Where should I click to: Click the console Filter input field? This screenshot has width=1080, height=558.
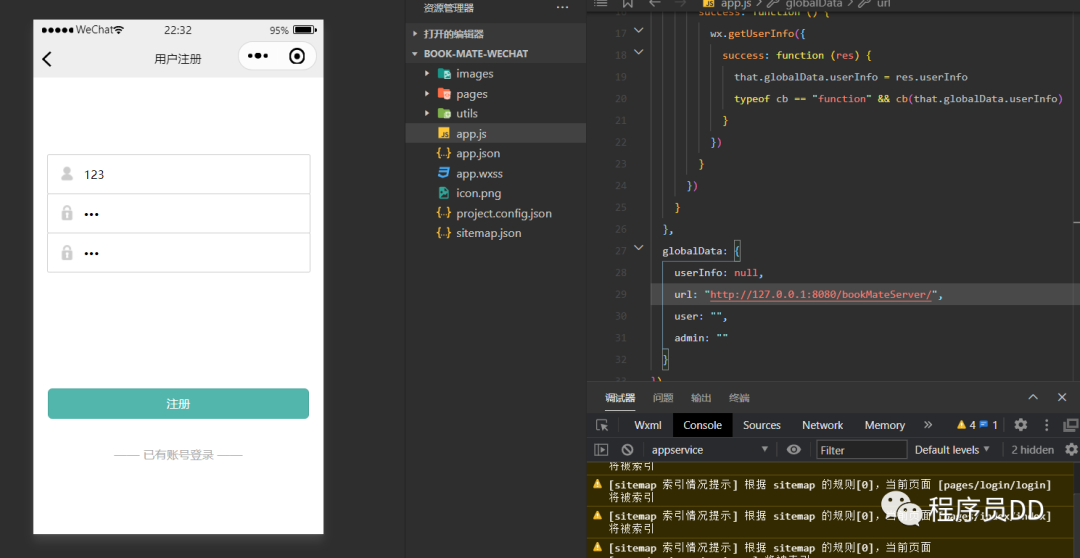[862, 450]
